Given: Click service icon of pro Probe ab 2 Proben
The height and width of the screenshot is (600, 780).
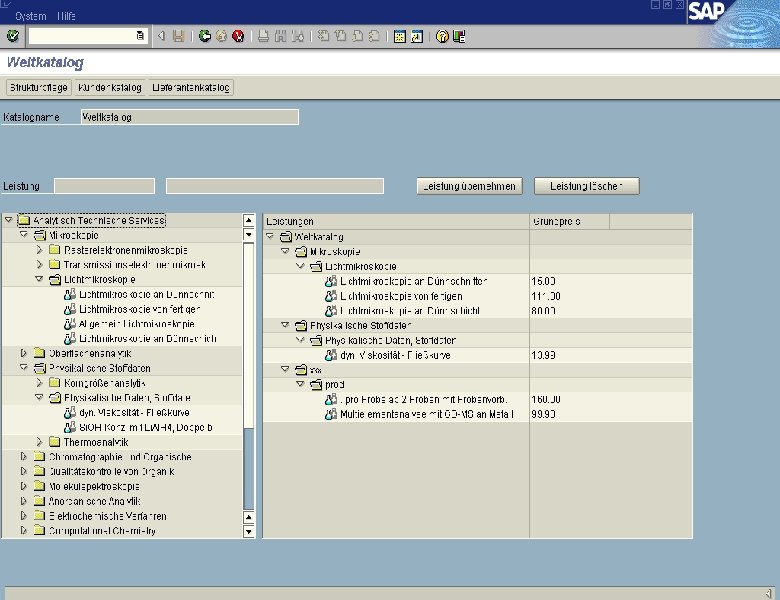Looking at the screenshot, I should point(331,399).
